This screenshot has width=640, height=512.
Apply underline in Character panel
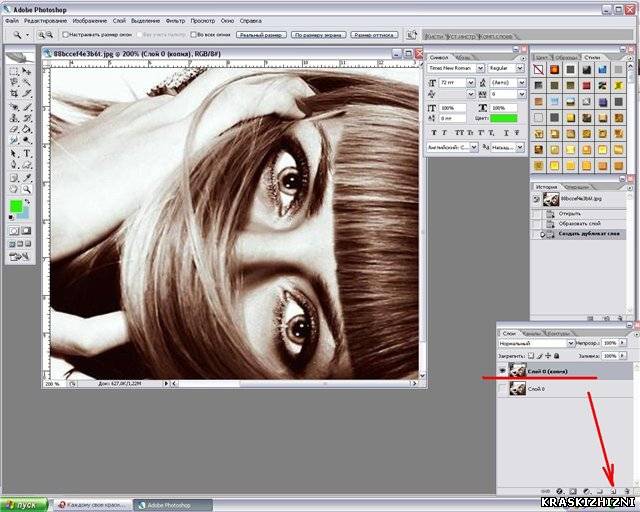point(506,133)
